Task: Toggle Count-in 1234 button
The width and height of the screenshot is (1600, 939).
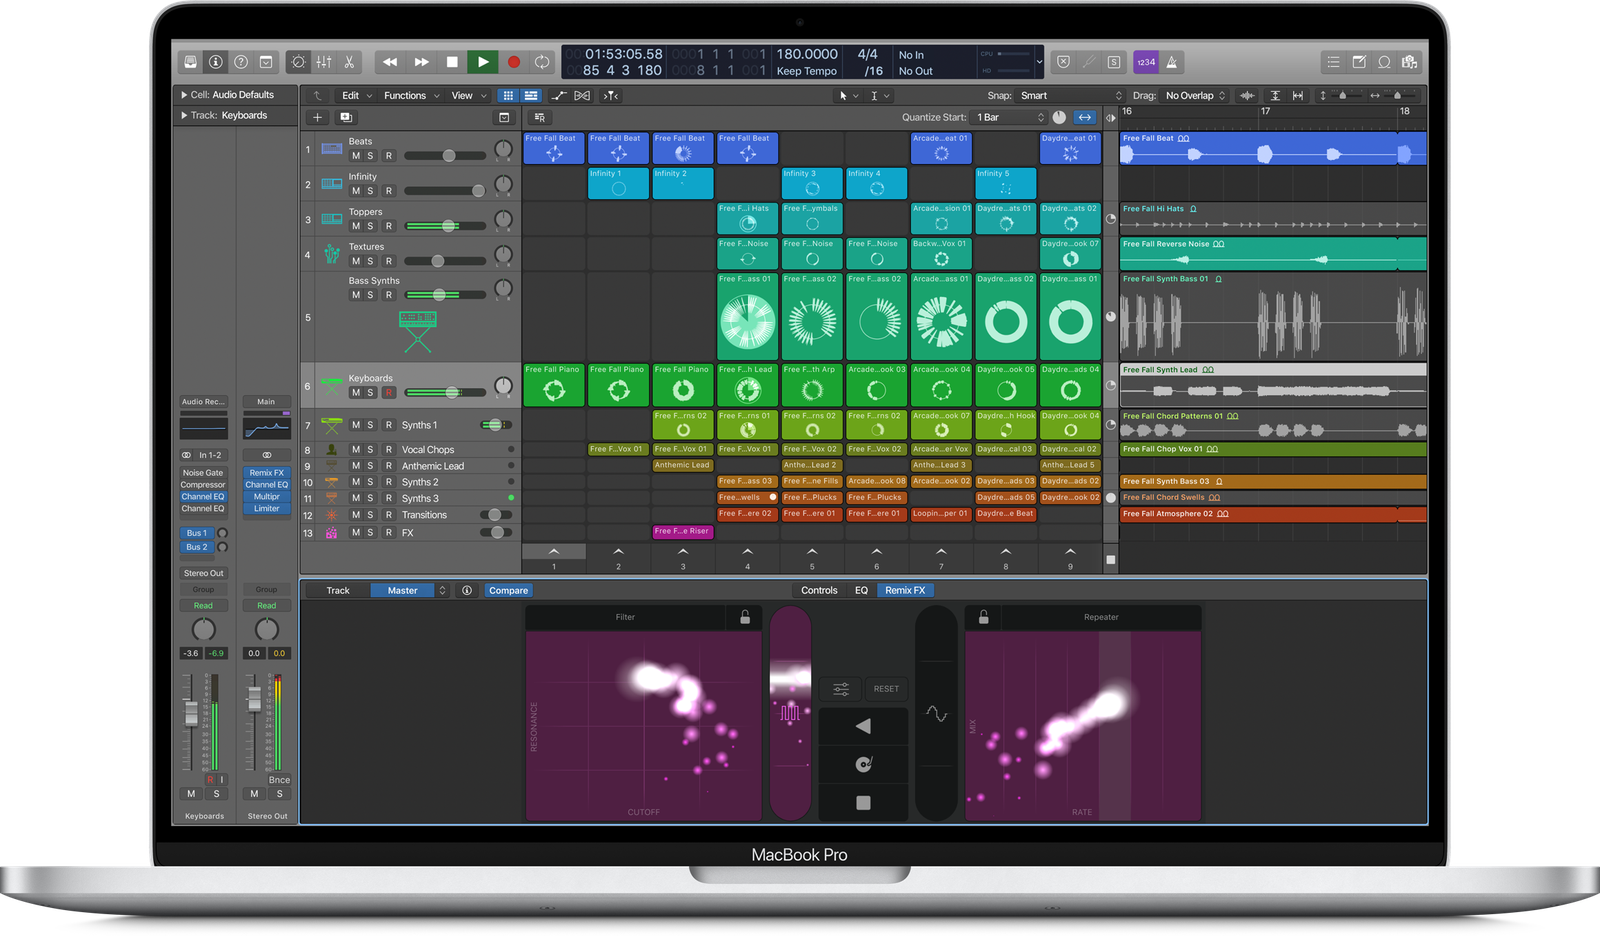Action: point(1146,62)
